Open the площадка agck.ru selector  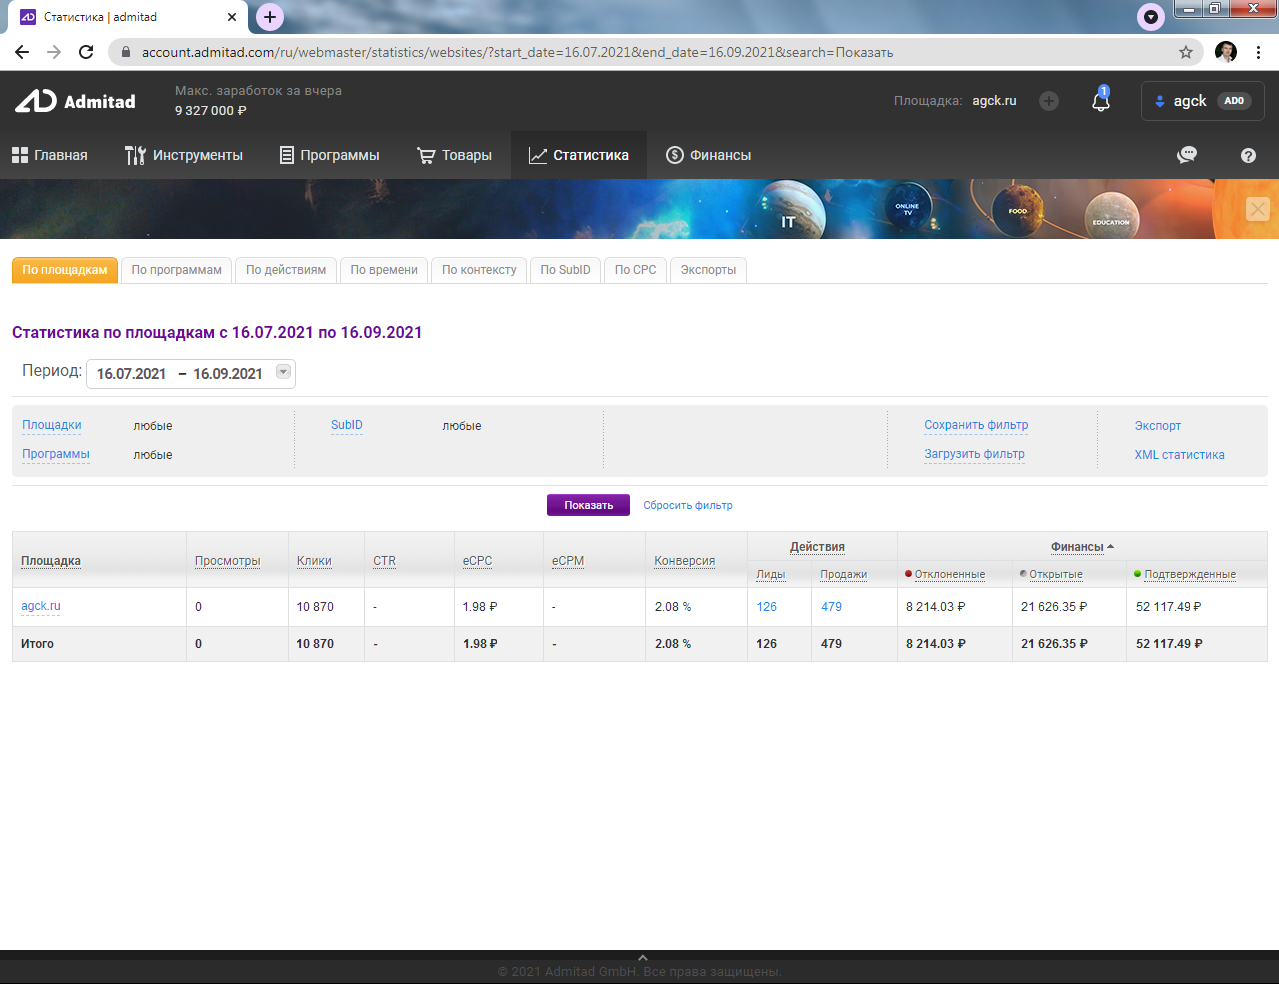(994, 101)
